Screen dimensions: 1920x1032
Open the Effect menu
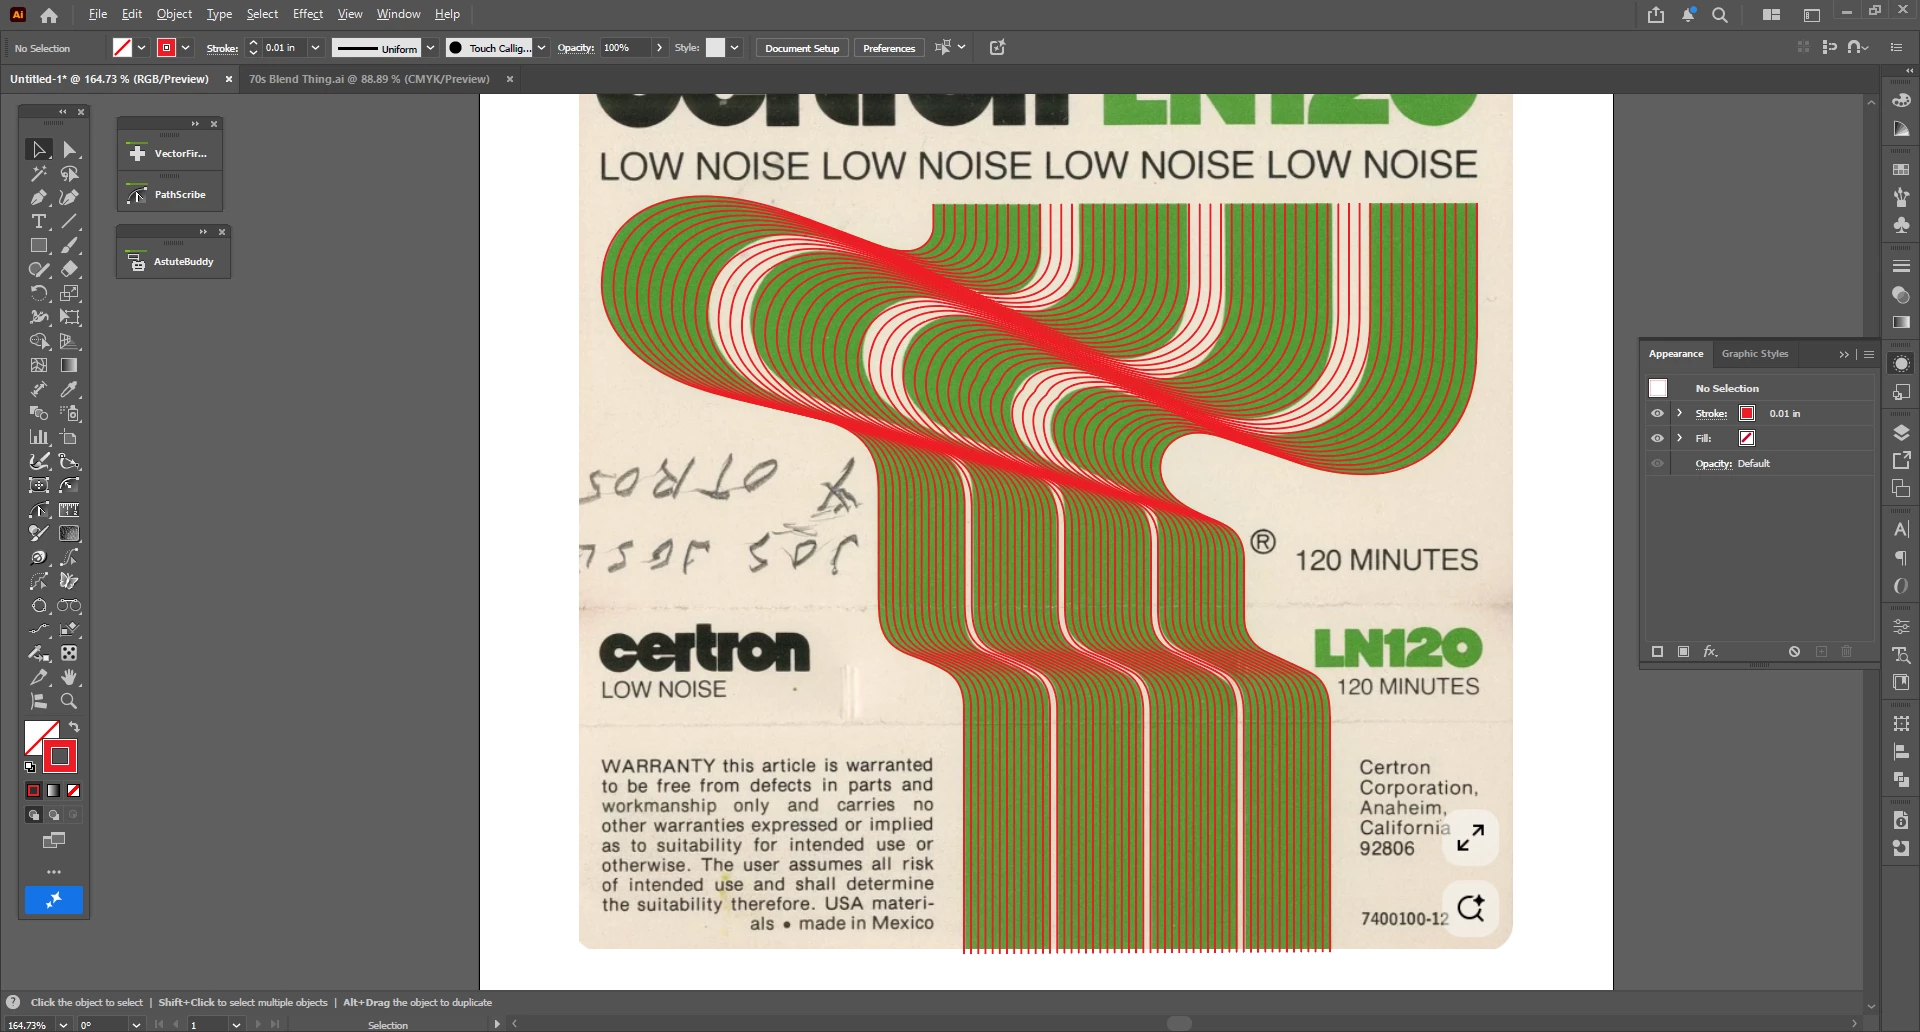click(x=308, y=14)
